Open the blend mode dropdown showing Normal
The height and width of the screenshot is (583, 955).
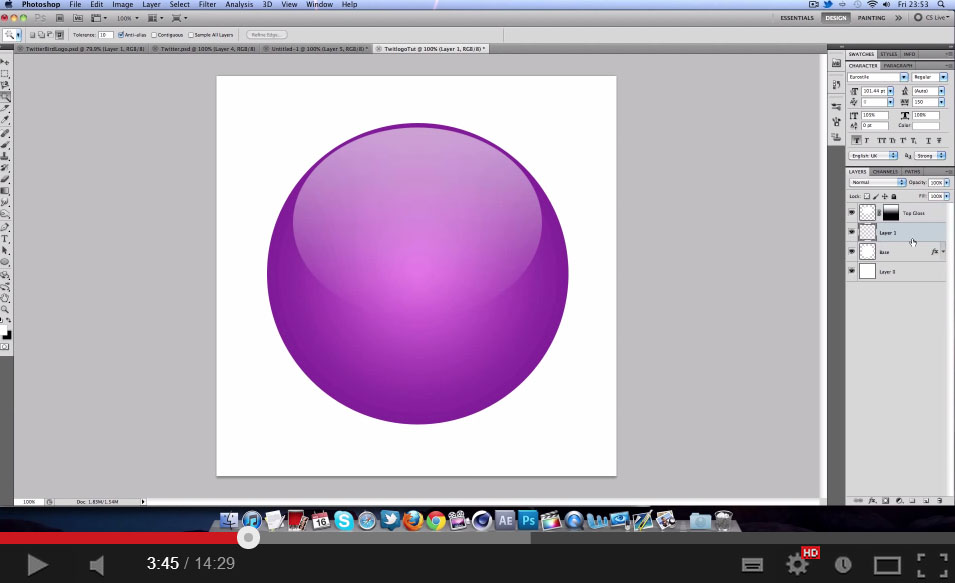pos(875,182)
